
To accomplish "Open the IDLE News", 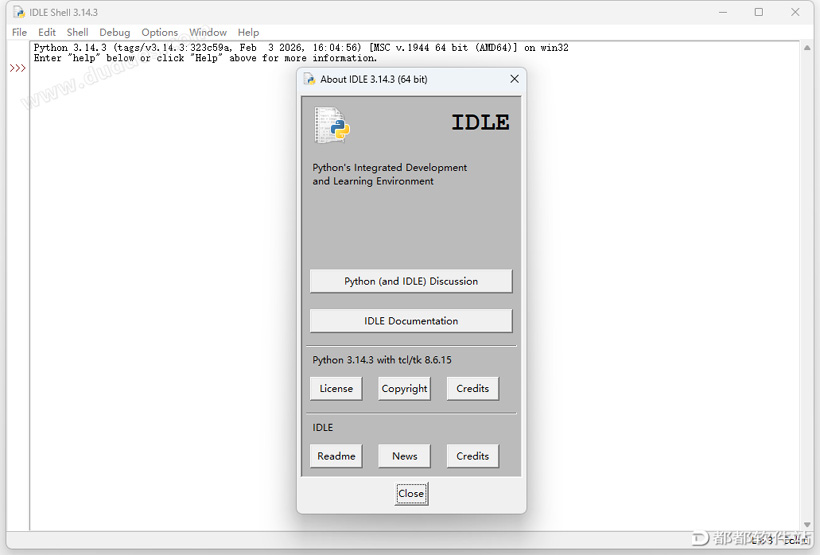I will pos(404,456).
